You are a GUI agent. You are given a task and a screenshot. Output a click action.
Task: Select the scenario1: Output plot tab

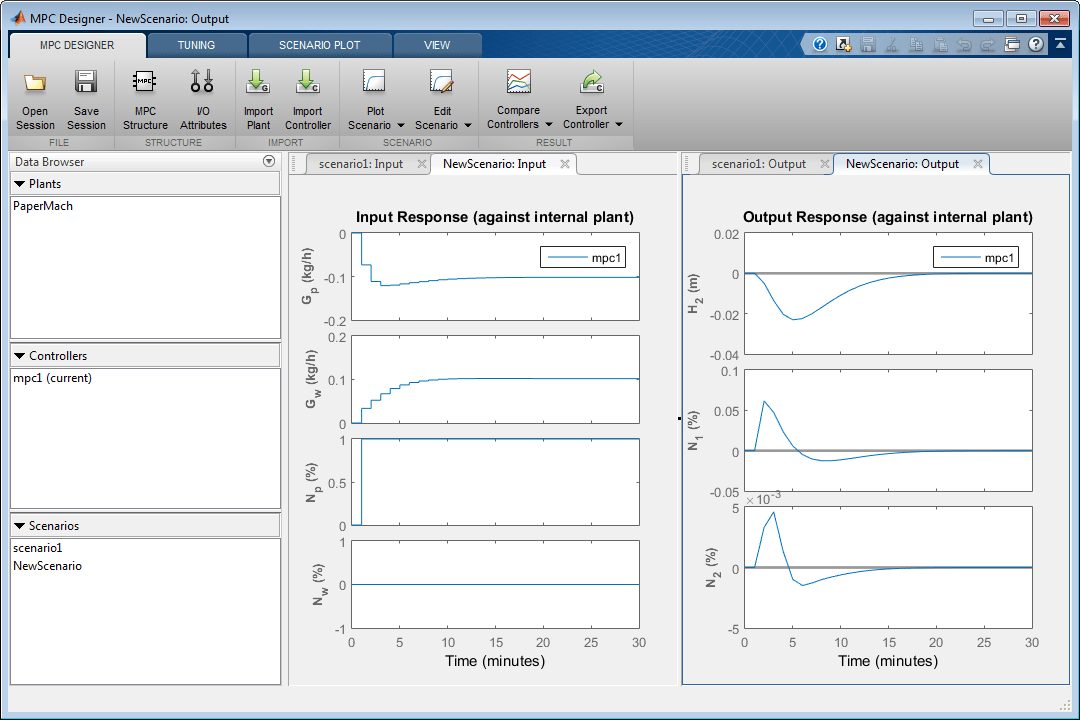pos(758,164)
